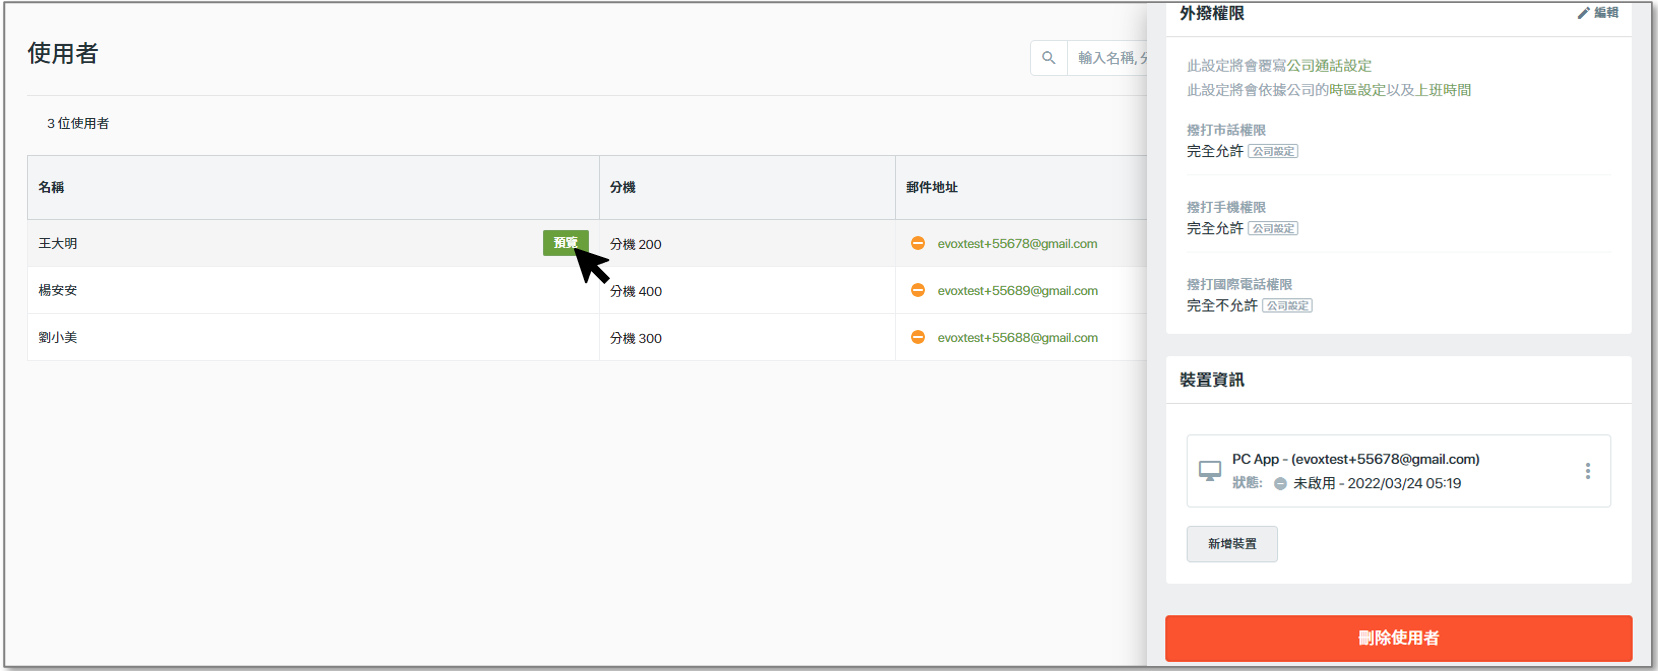The width and height of the screenshot is (1658, 671).
Task: Open the 上班時間 link
Action: (x=1443, y=90)
